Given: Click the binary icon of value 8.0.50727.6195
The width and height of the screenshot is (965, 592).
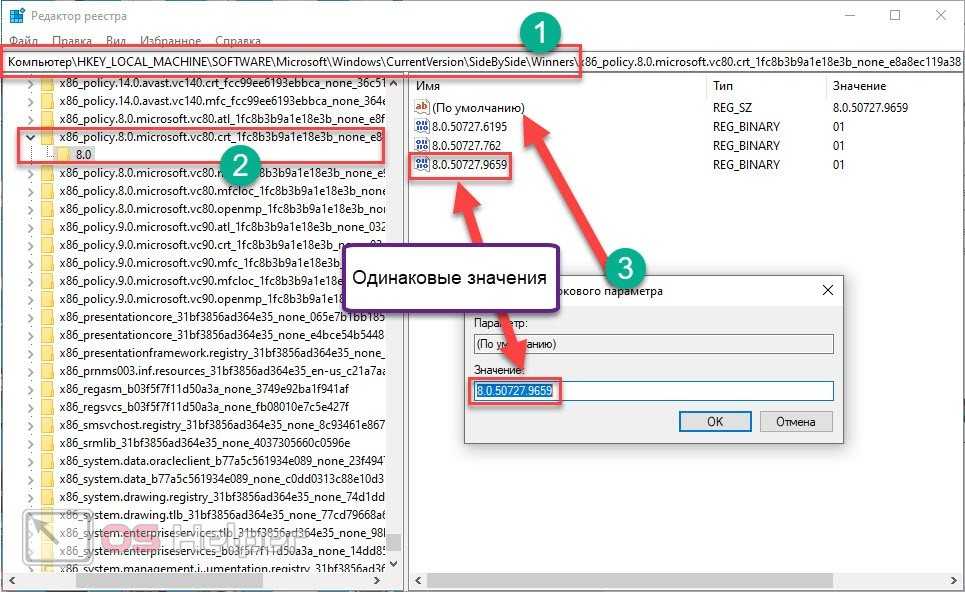Looking at the screenshot, I should coord(421,126).
